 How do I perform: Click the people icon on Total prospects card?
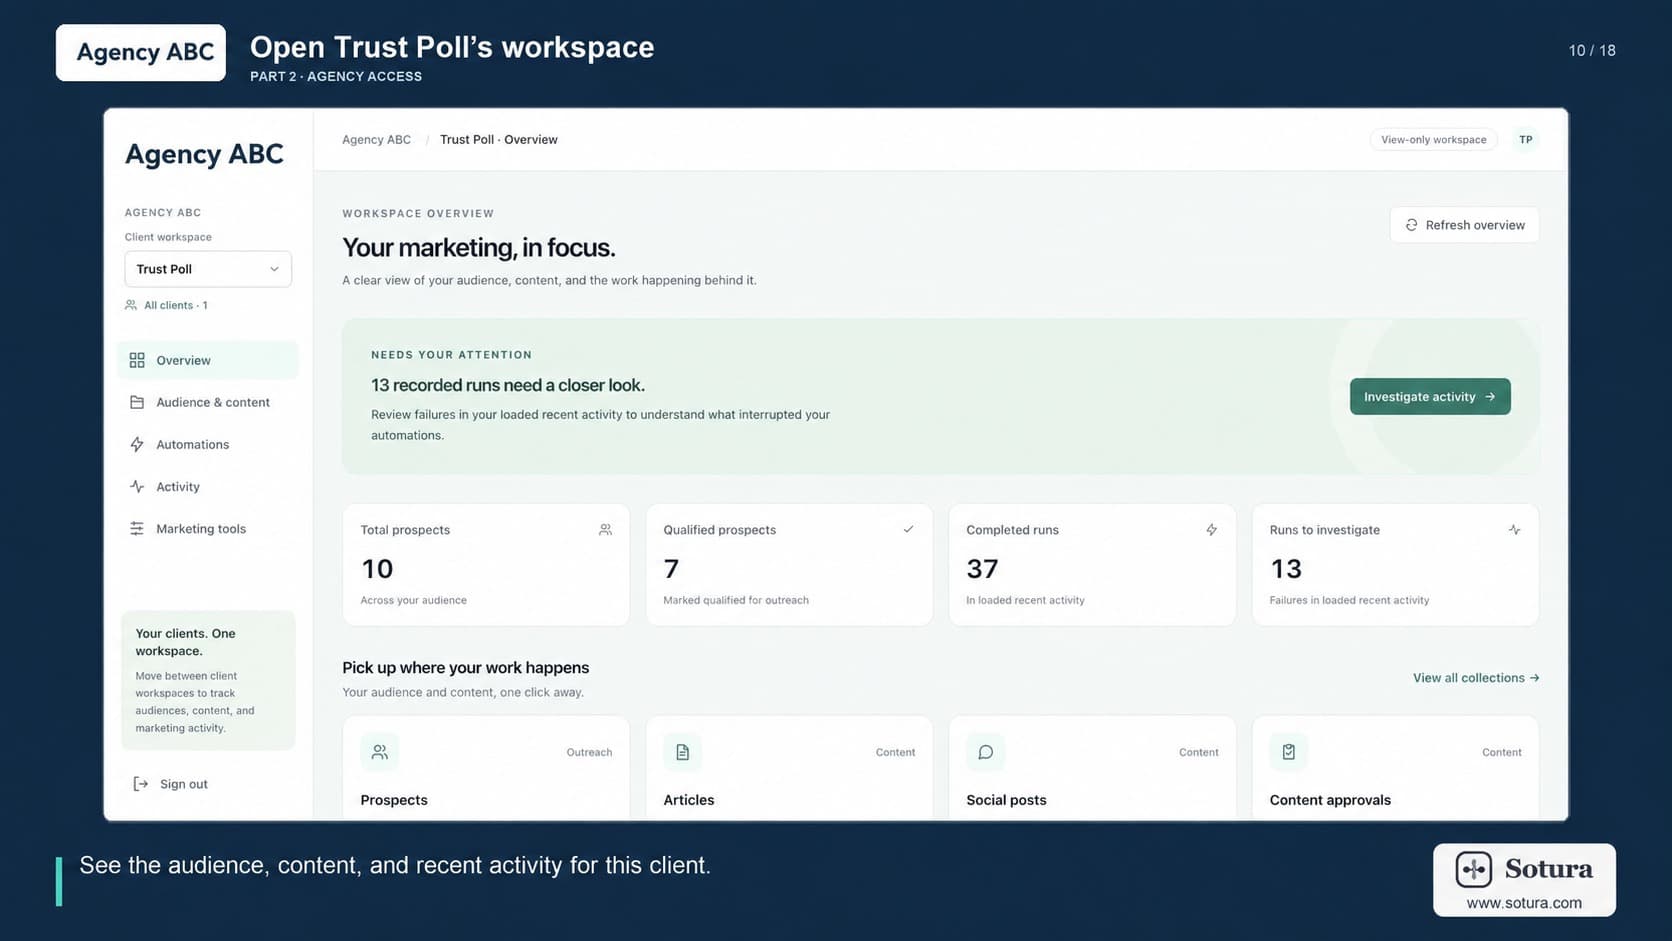[605, 530]
